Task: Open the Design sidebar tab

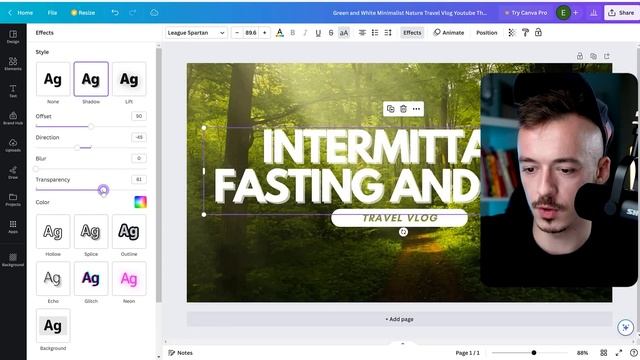Action: (x=13, y=37)
